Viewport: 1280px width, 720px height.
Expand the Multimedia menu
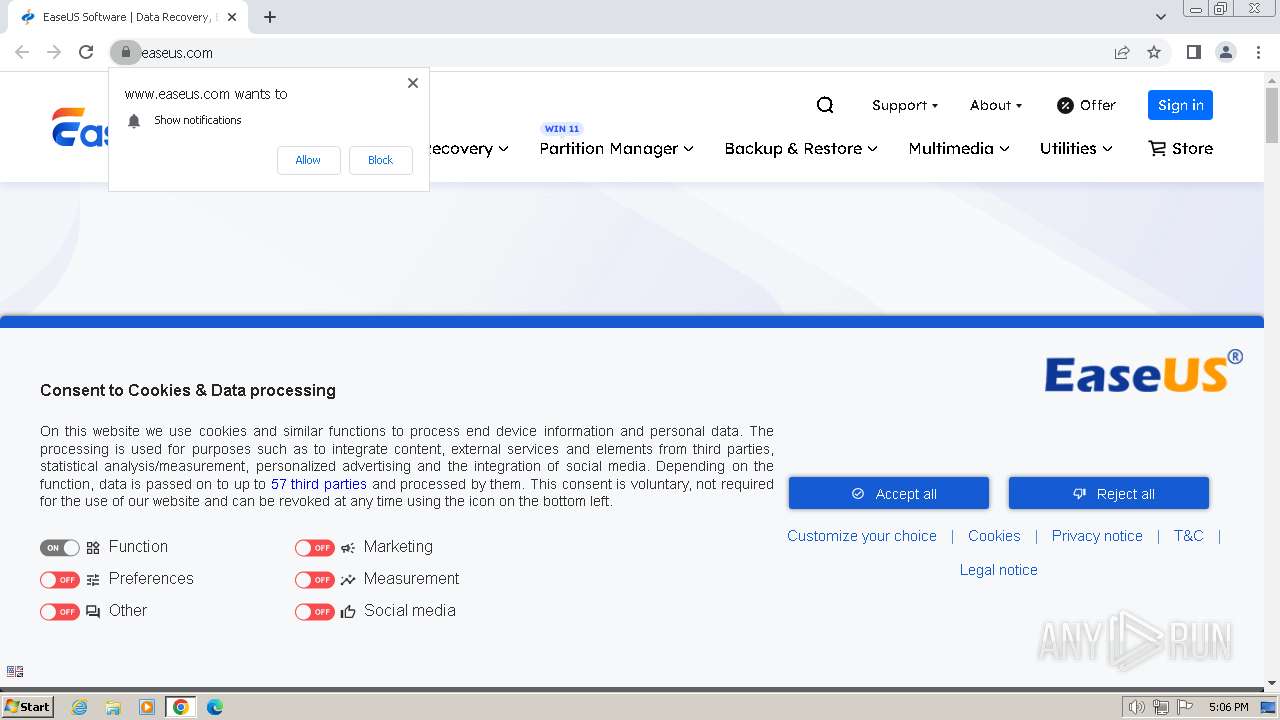pyautogui.click(x=959, y=148)
